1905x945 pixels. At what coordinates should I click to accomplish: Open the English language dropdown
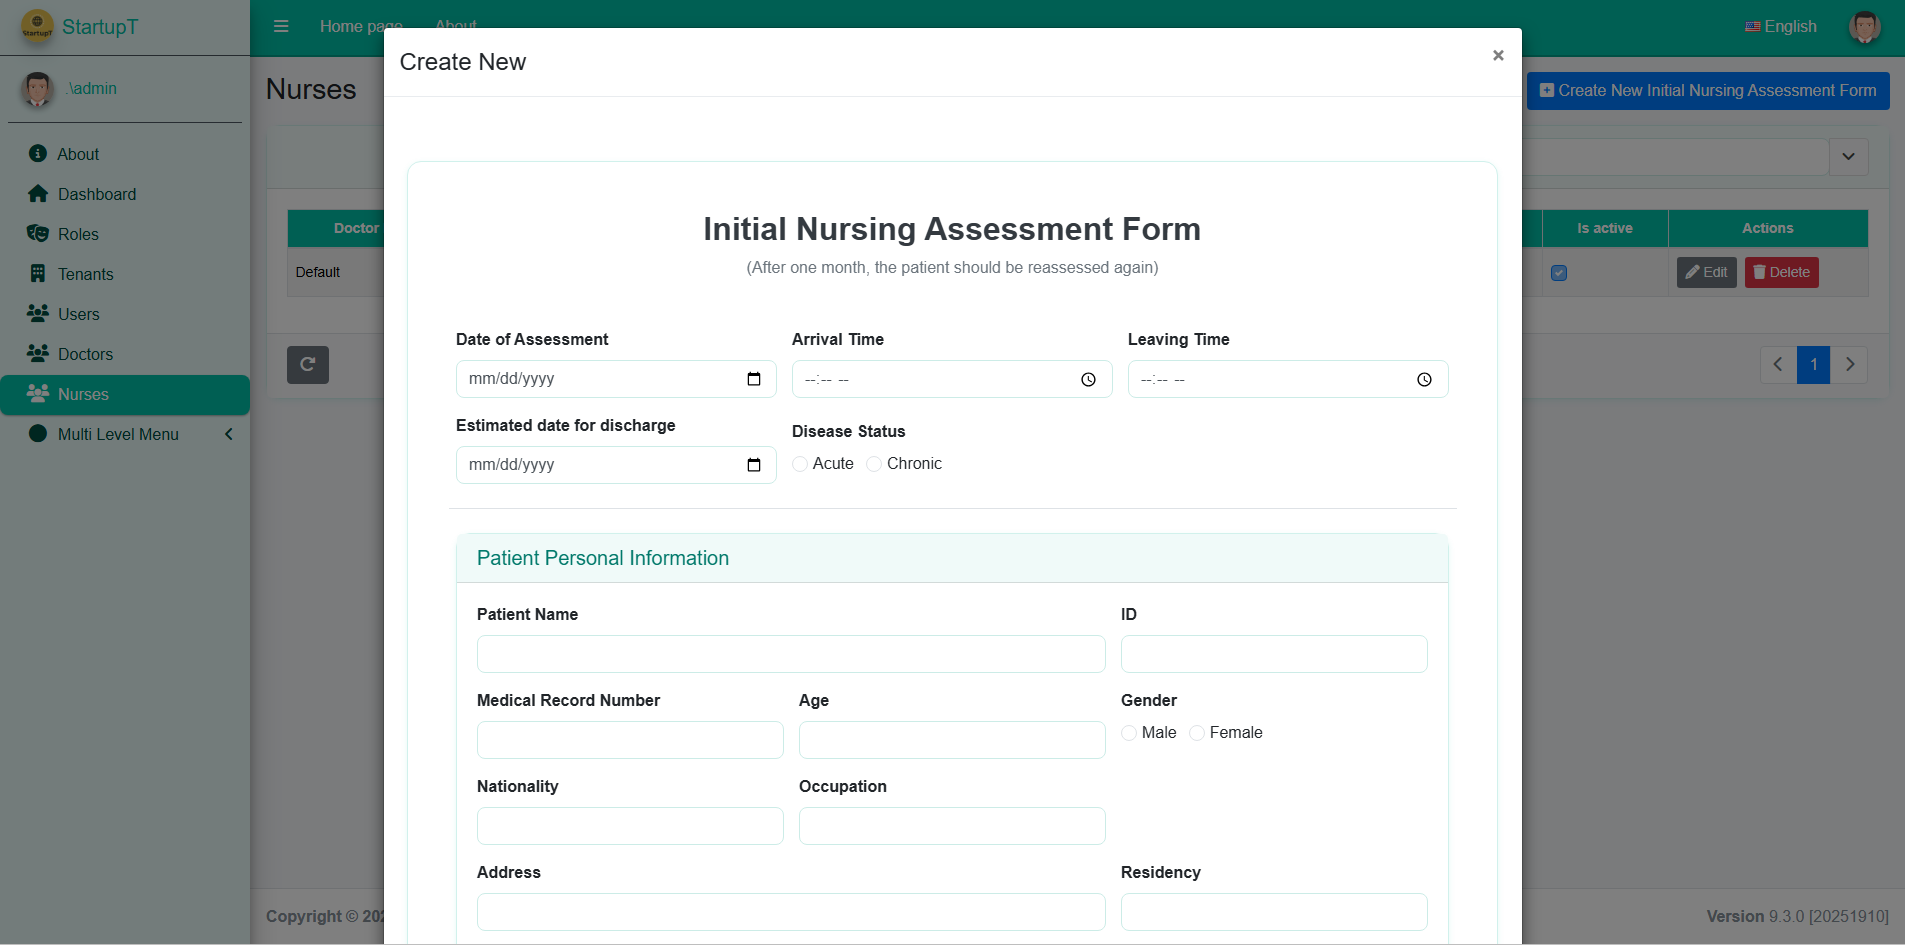1781,27
